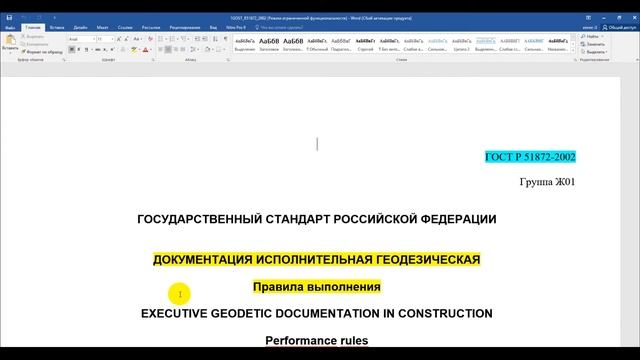Switch to the Дизайн (Design) tab
The image size is (640, 360).
coord(80,27)
